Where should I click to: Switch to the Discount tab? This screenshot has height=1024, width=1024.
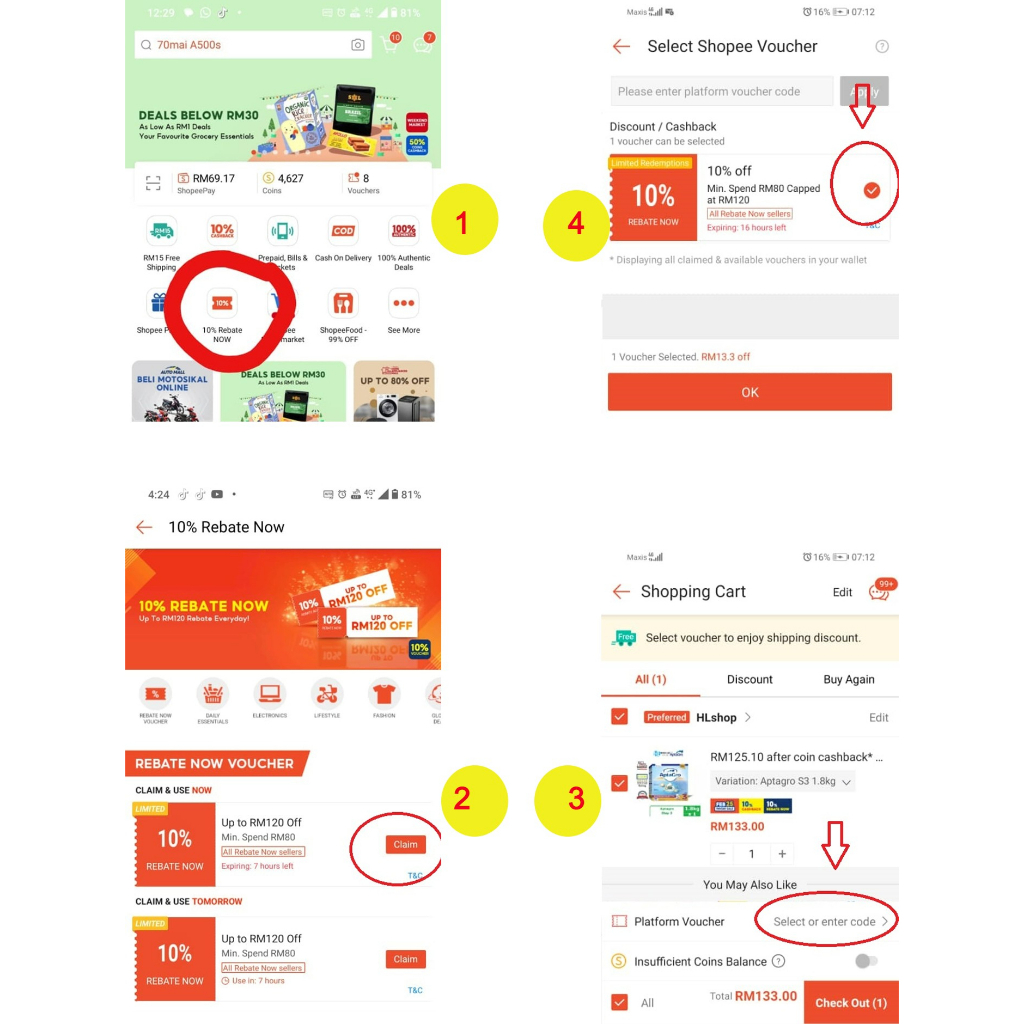[x=749, y=679]
